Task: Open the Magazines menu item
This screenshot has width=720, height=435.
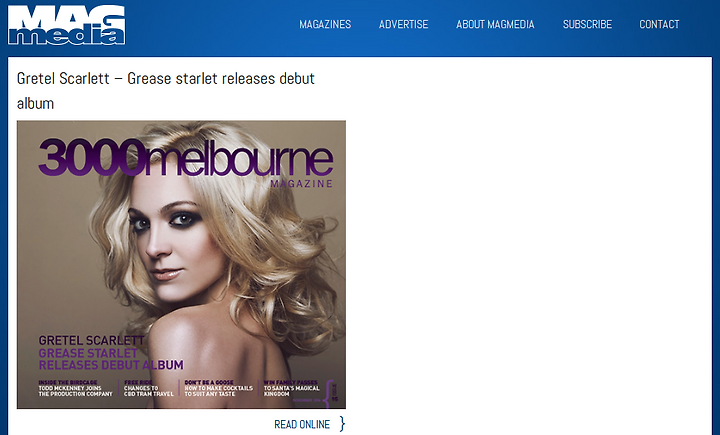Action: pyautogui.click(x=325, y=24)
